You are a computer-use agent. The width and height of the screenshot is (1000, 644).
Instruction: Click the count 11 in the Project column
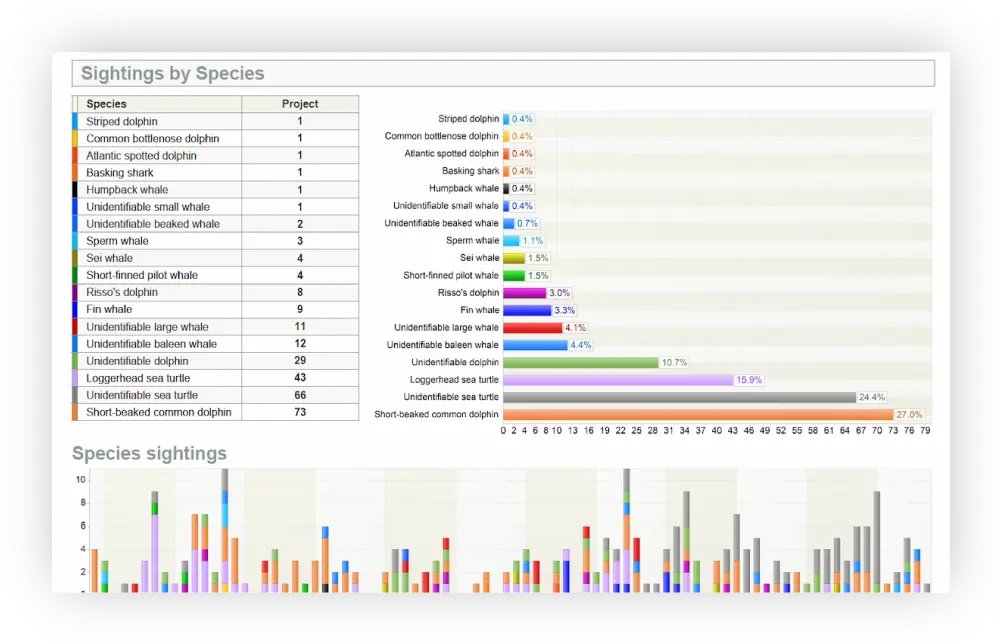click(x=300, y=326)
